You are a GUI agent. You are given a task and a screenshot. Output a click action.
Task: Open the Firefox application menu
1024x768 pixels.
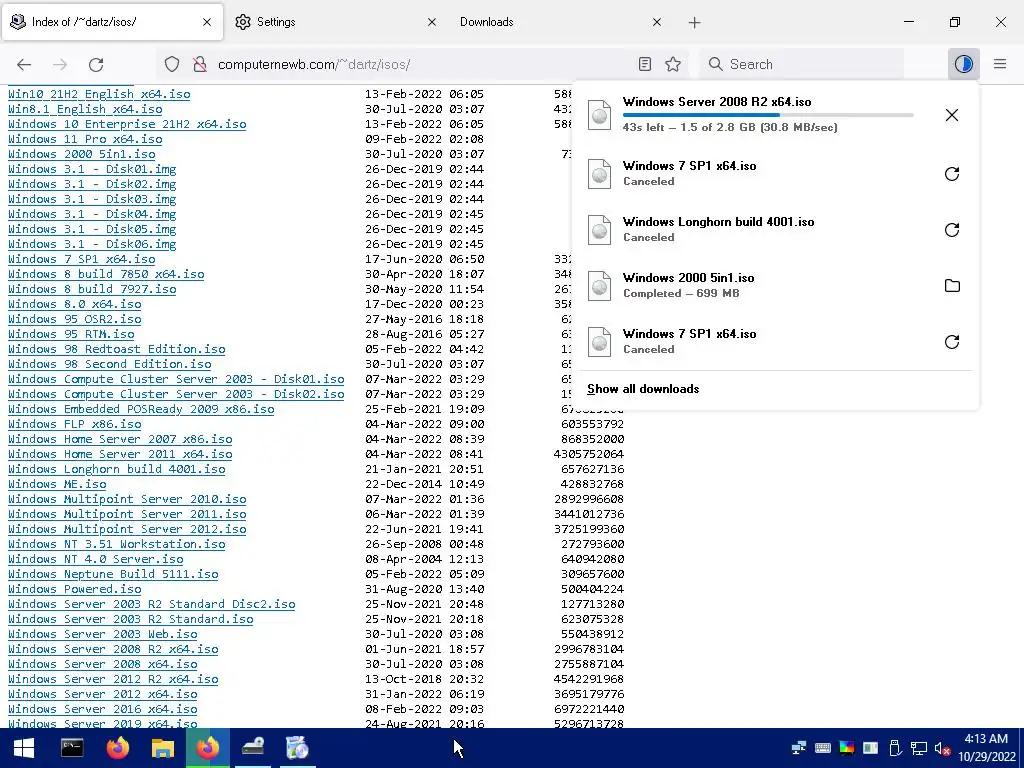coord(1000,64)
